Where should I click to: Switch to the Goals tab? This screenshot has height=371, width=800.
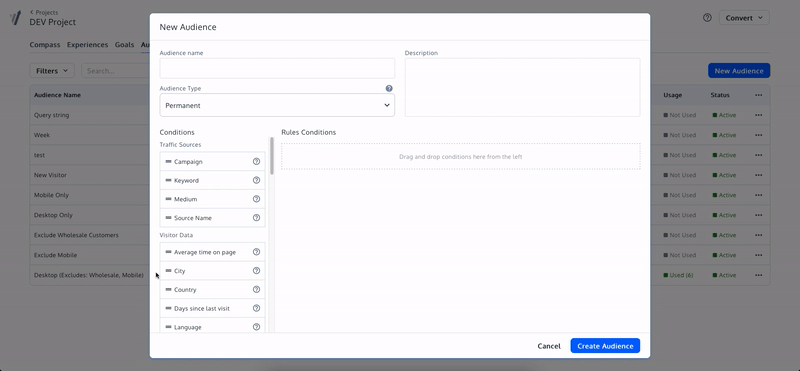[124, 45]
